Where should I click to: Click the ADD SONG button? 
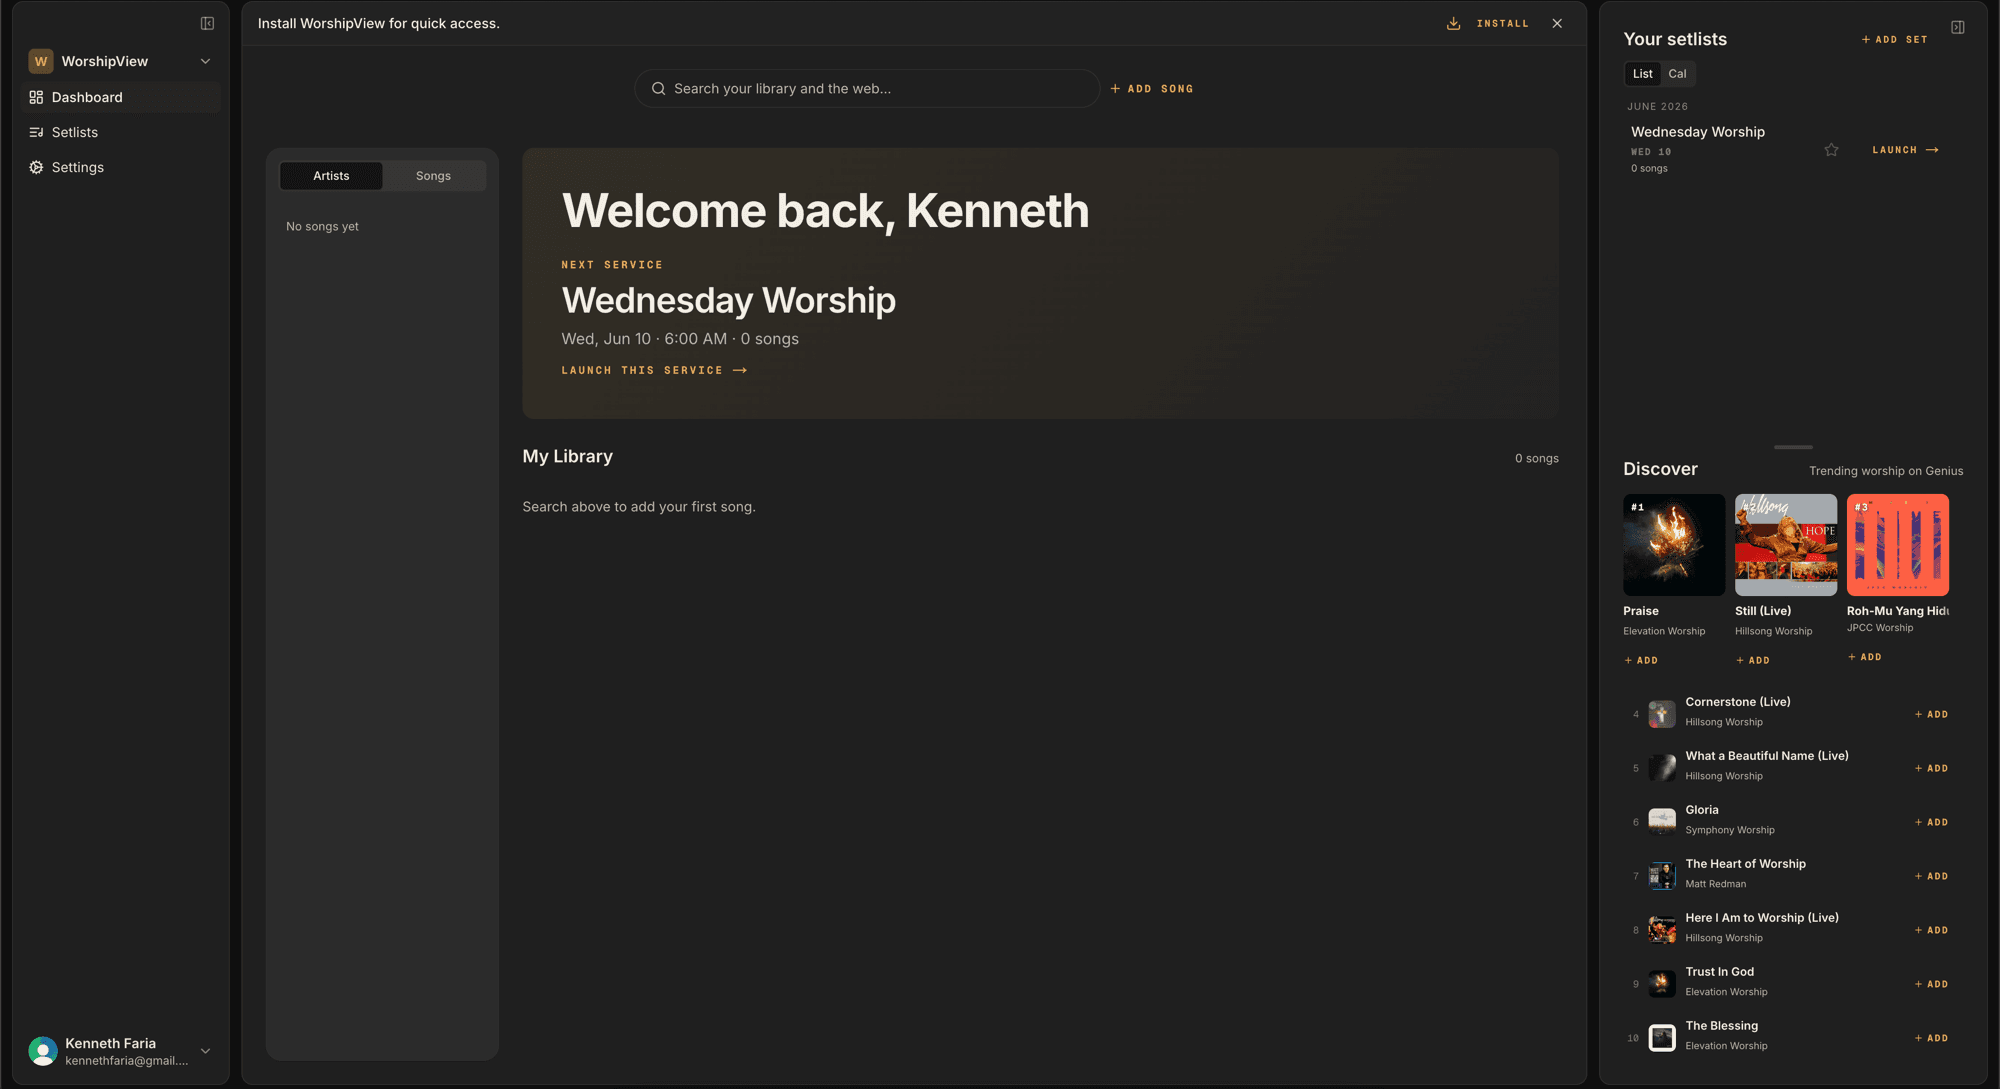[1152, 89]
